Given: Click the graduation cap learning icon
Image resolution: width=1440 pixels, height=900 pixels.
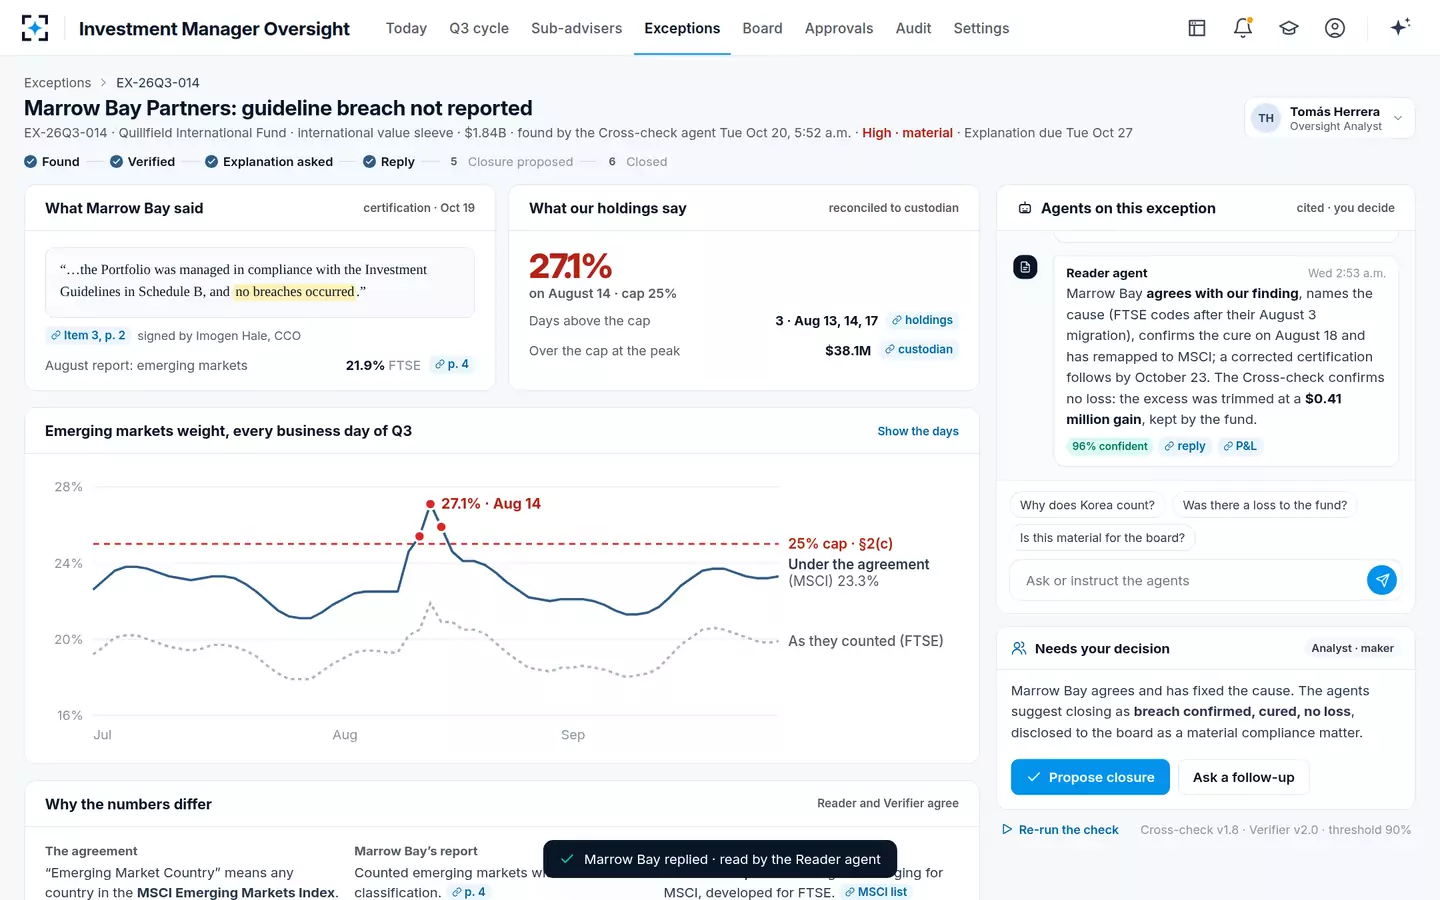Looking at the screenshot, I should (1289, 28).
